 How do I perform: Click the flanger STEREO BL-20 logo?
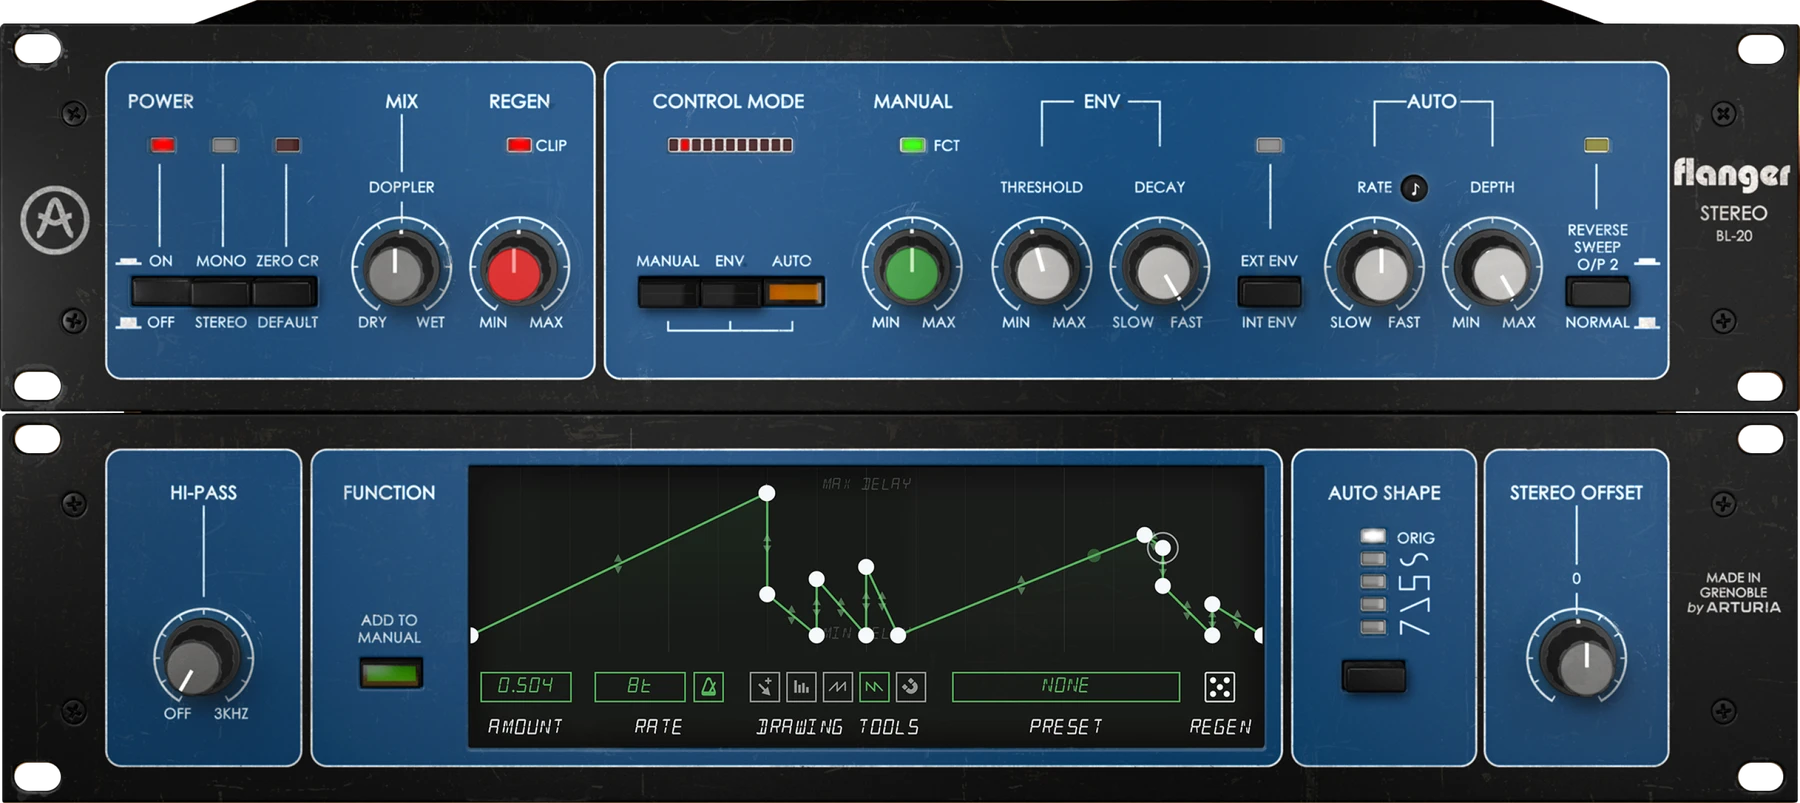[1732, 199]
